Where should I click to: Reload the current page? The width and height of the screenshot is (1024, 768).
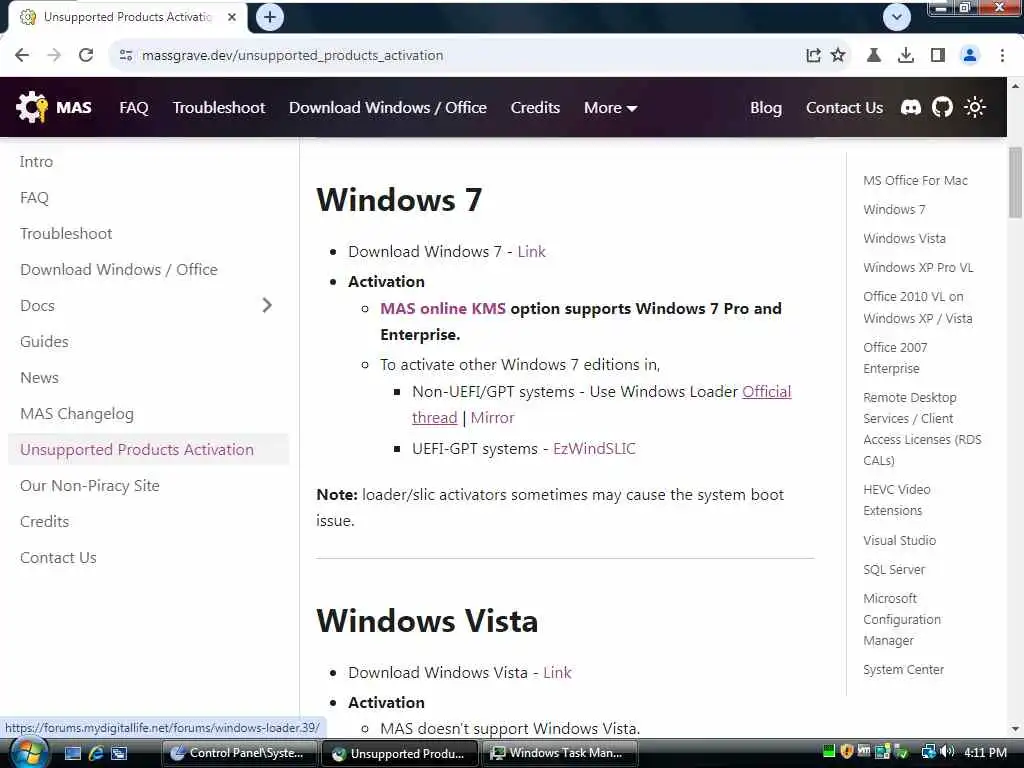(x=86, y=56)
